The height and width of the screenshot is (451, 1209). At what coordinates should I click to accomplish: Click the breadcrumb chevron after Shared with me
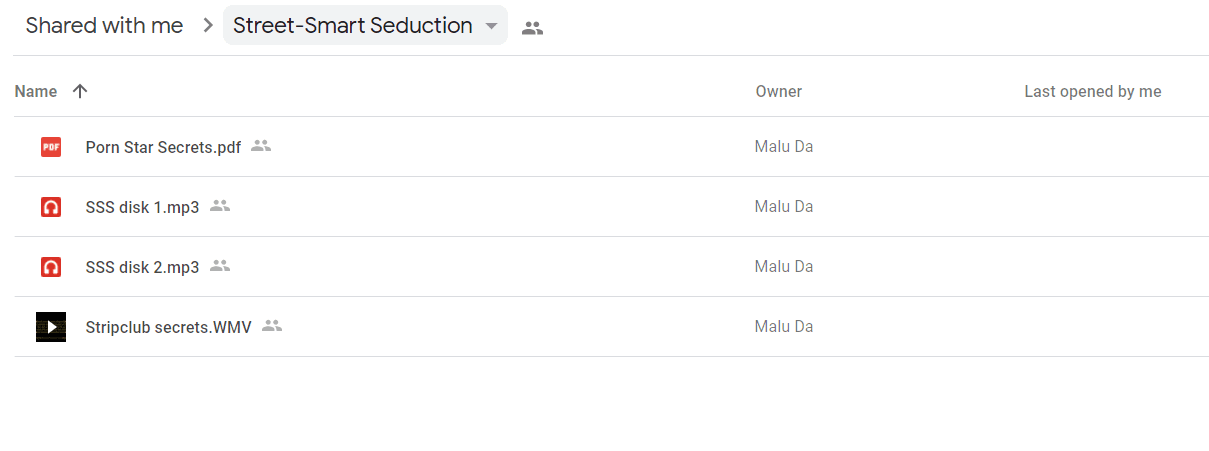(208, 26)
